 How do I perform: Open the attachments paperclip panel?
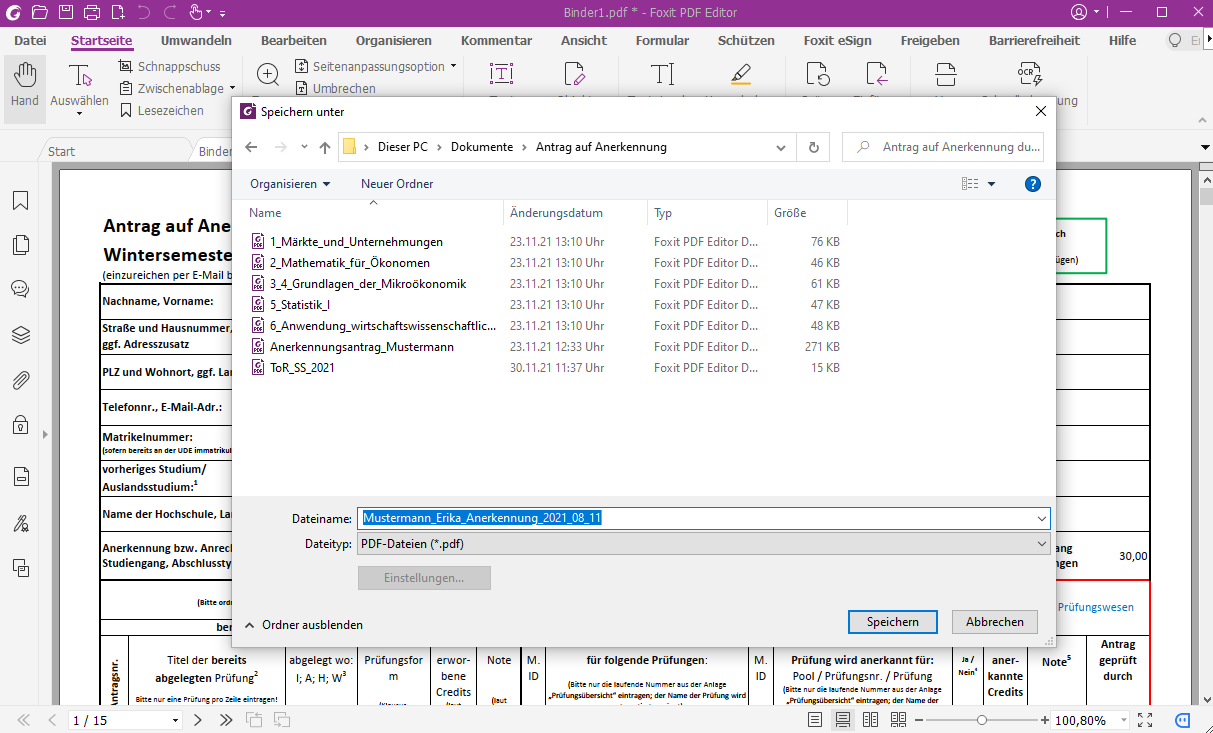click(20, 380)
